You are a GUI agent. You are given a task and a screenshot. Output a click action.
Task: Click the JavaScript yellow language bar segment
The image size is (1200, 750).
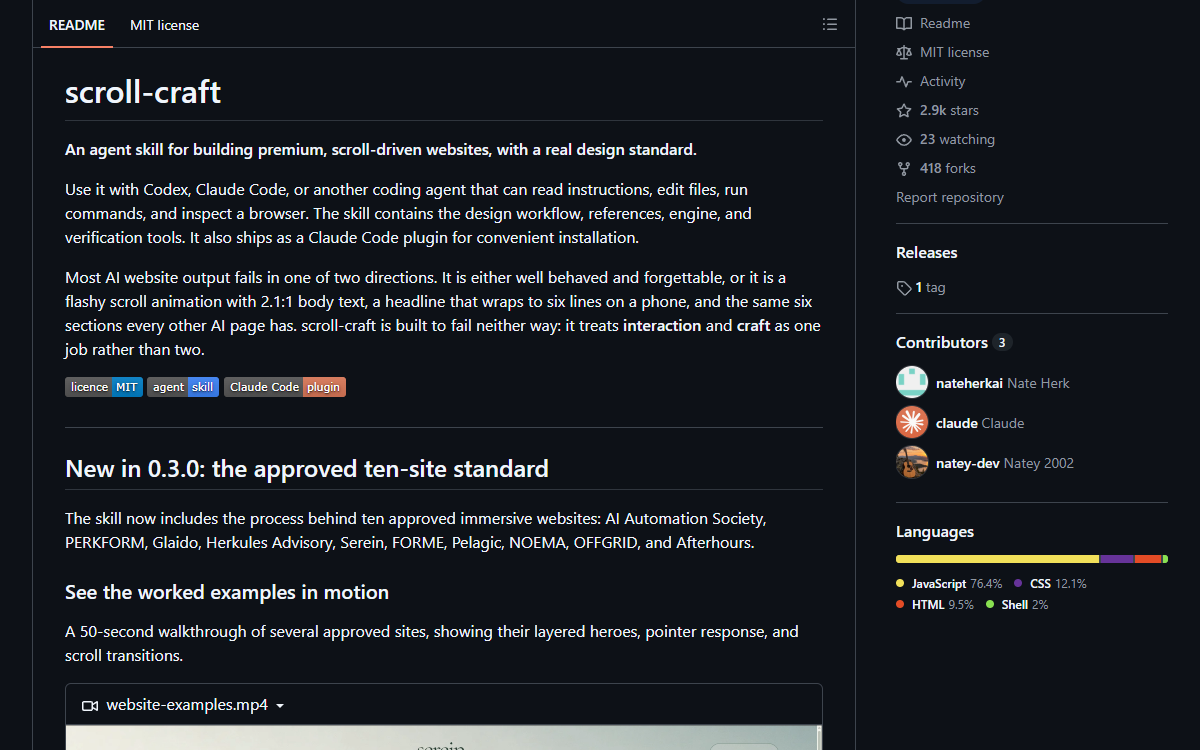[x=997, y=559]
